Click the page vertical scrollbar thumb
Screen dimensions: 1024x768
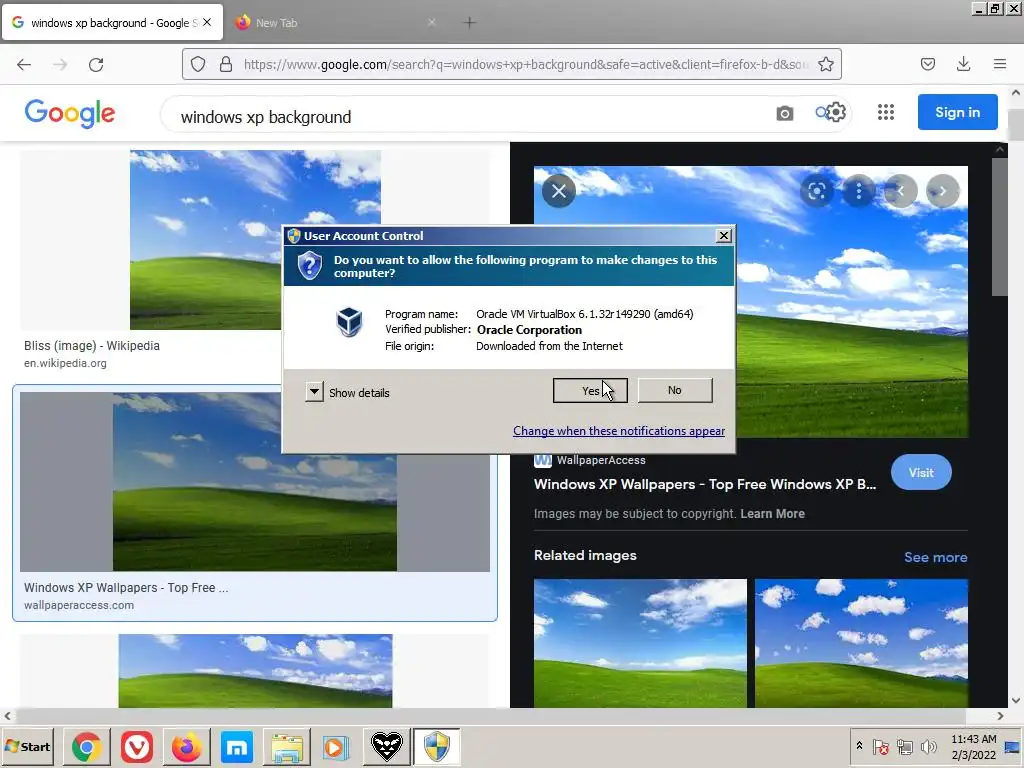tap(1016, 124)
